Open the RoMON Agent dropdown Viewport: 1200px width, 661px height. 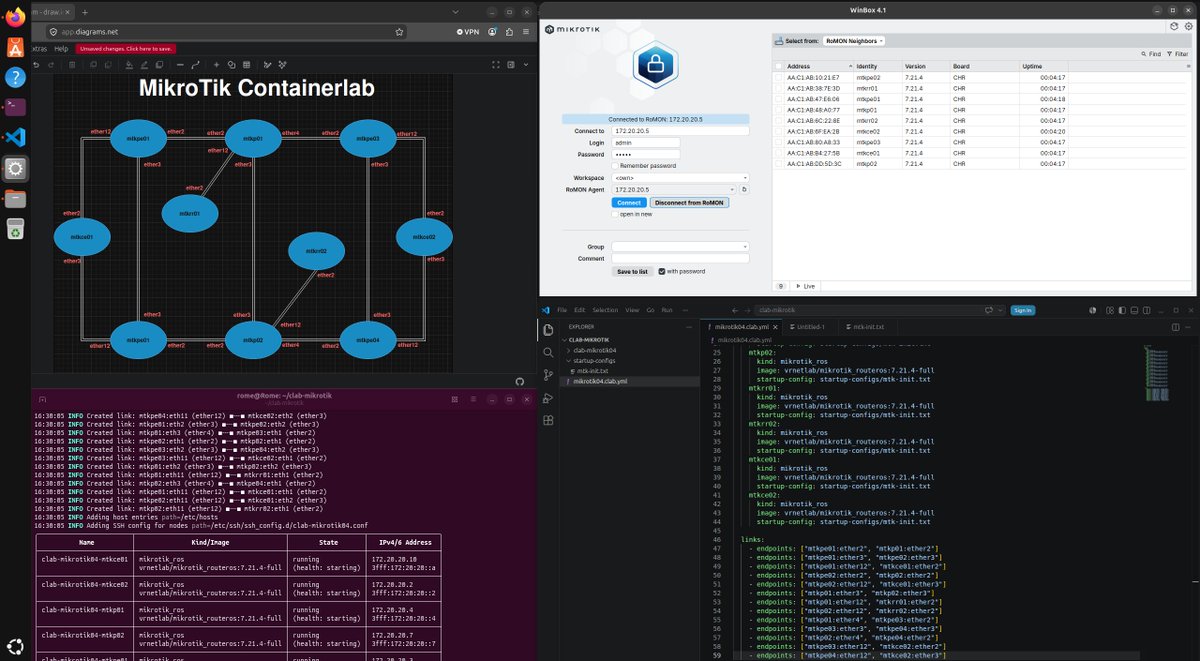tap(674, 189)
